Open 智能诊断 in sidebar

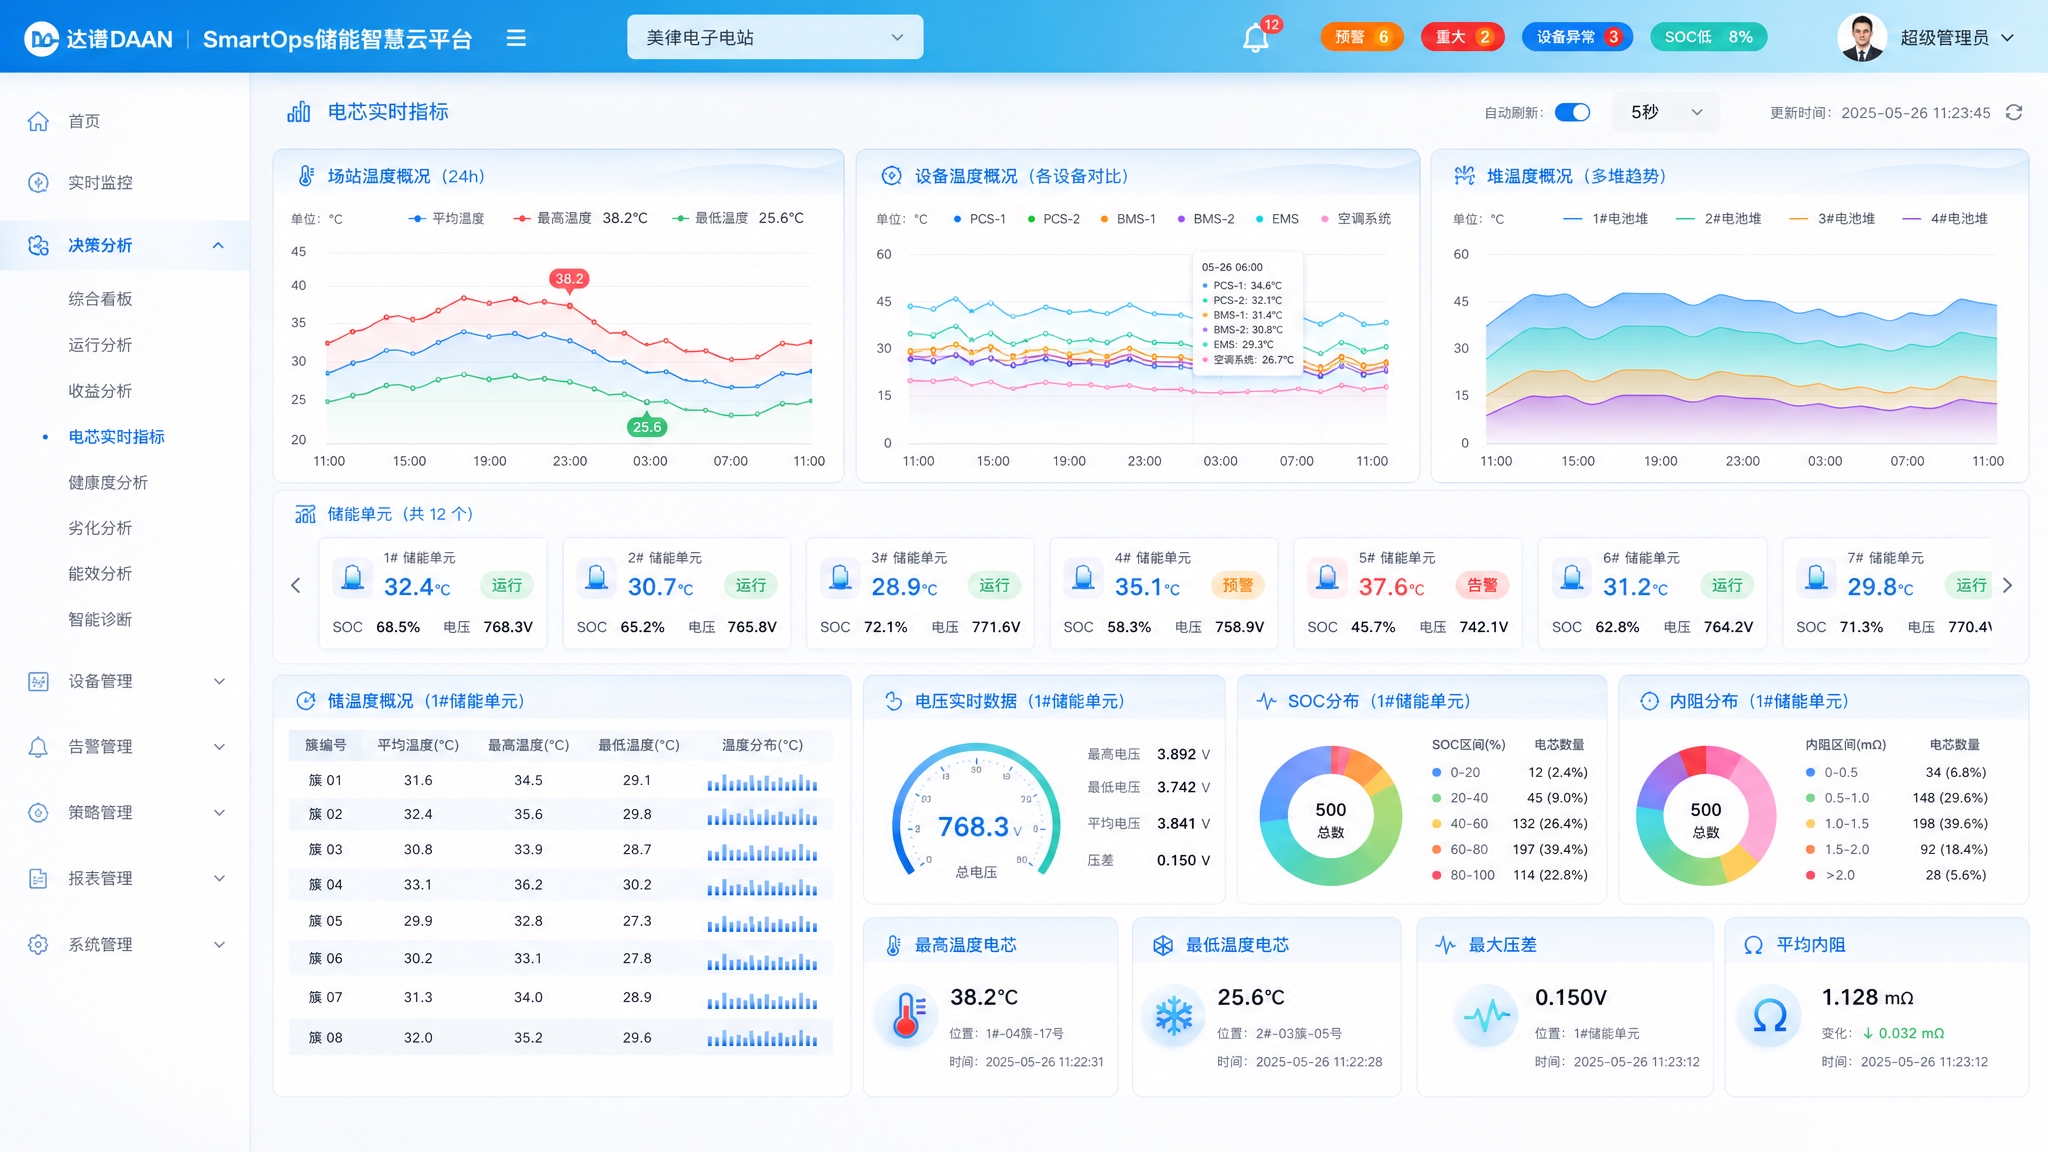[100, 619]
